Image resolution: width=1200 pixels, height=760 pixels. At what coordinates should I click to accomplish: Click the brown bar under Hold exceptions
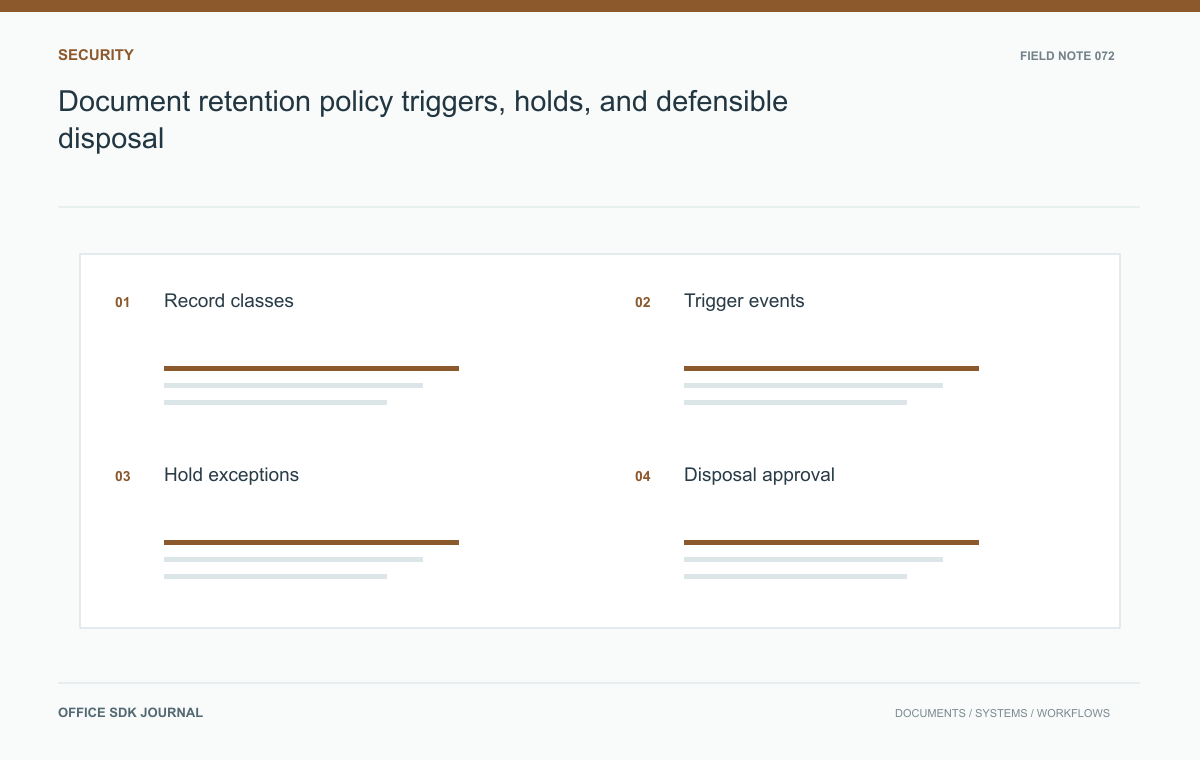[311, 542]
